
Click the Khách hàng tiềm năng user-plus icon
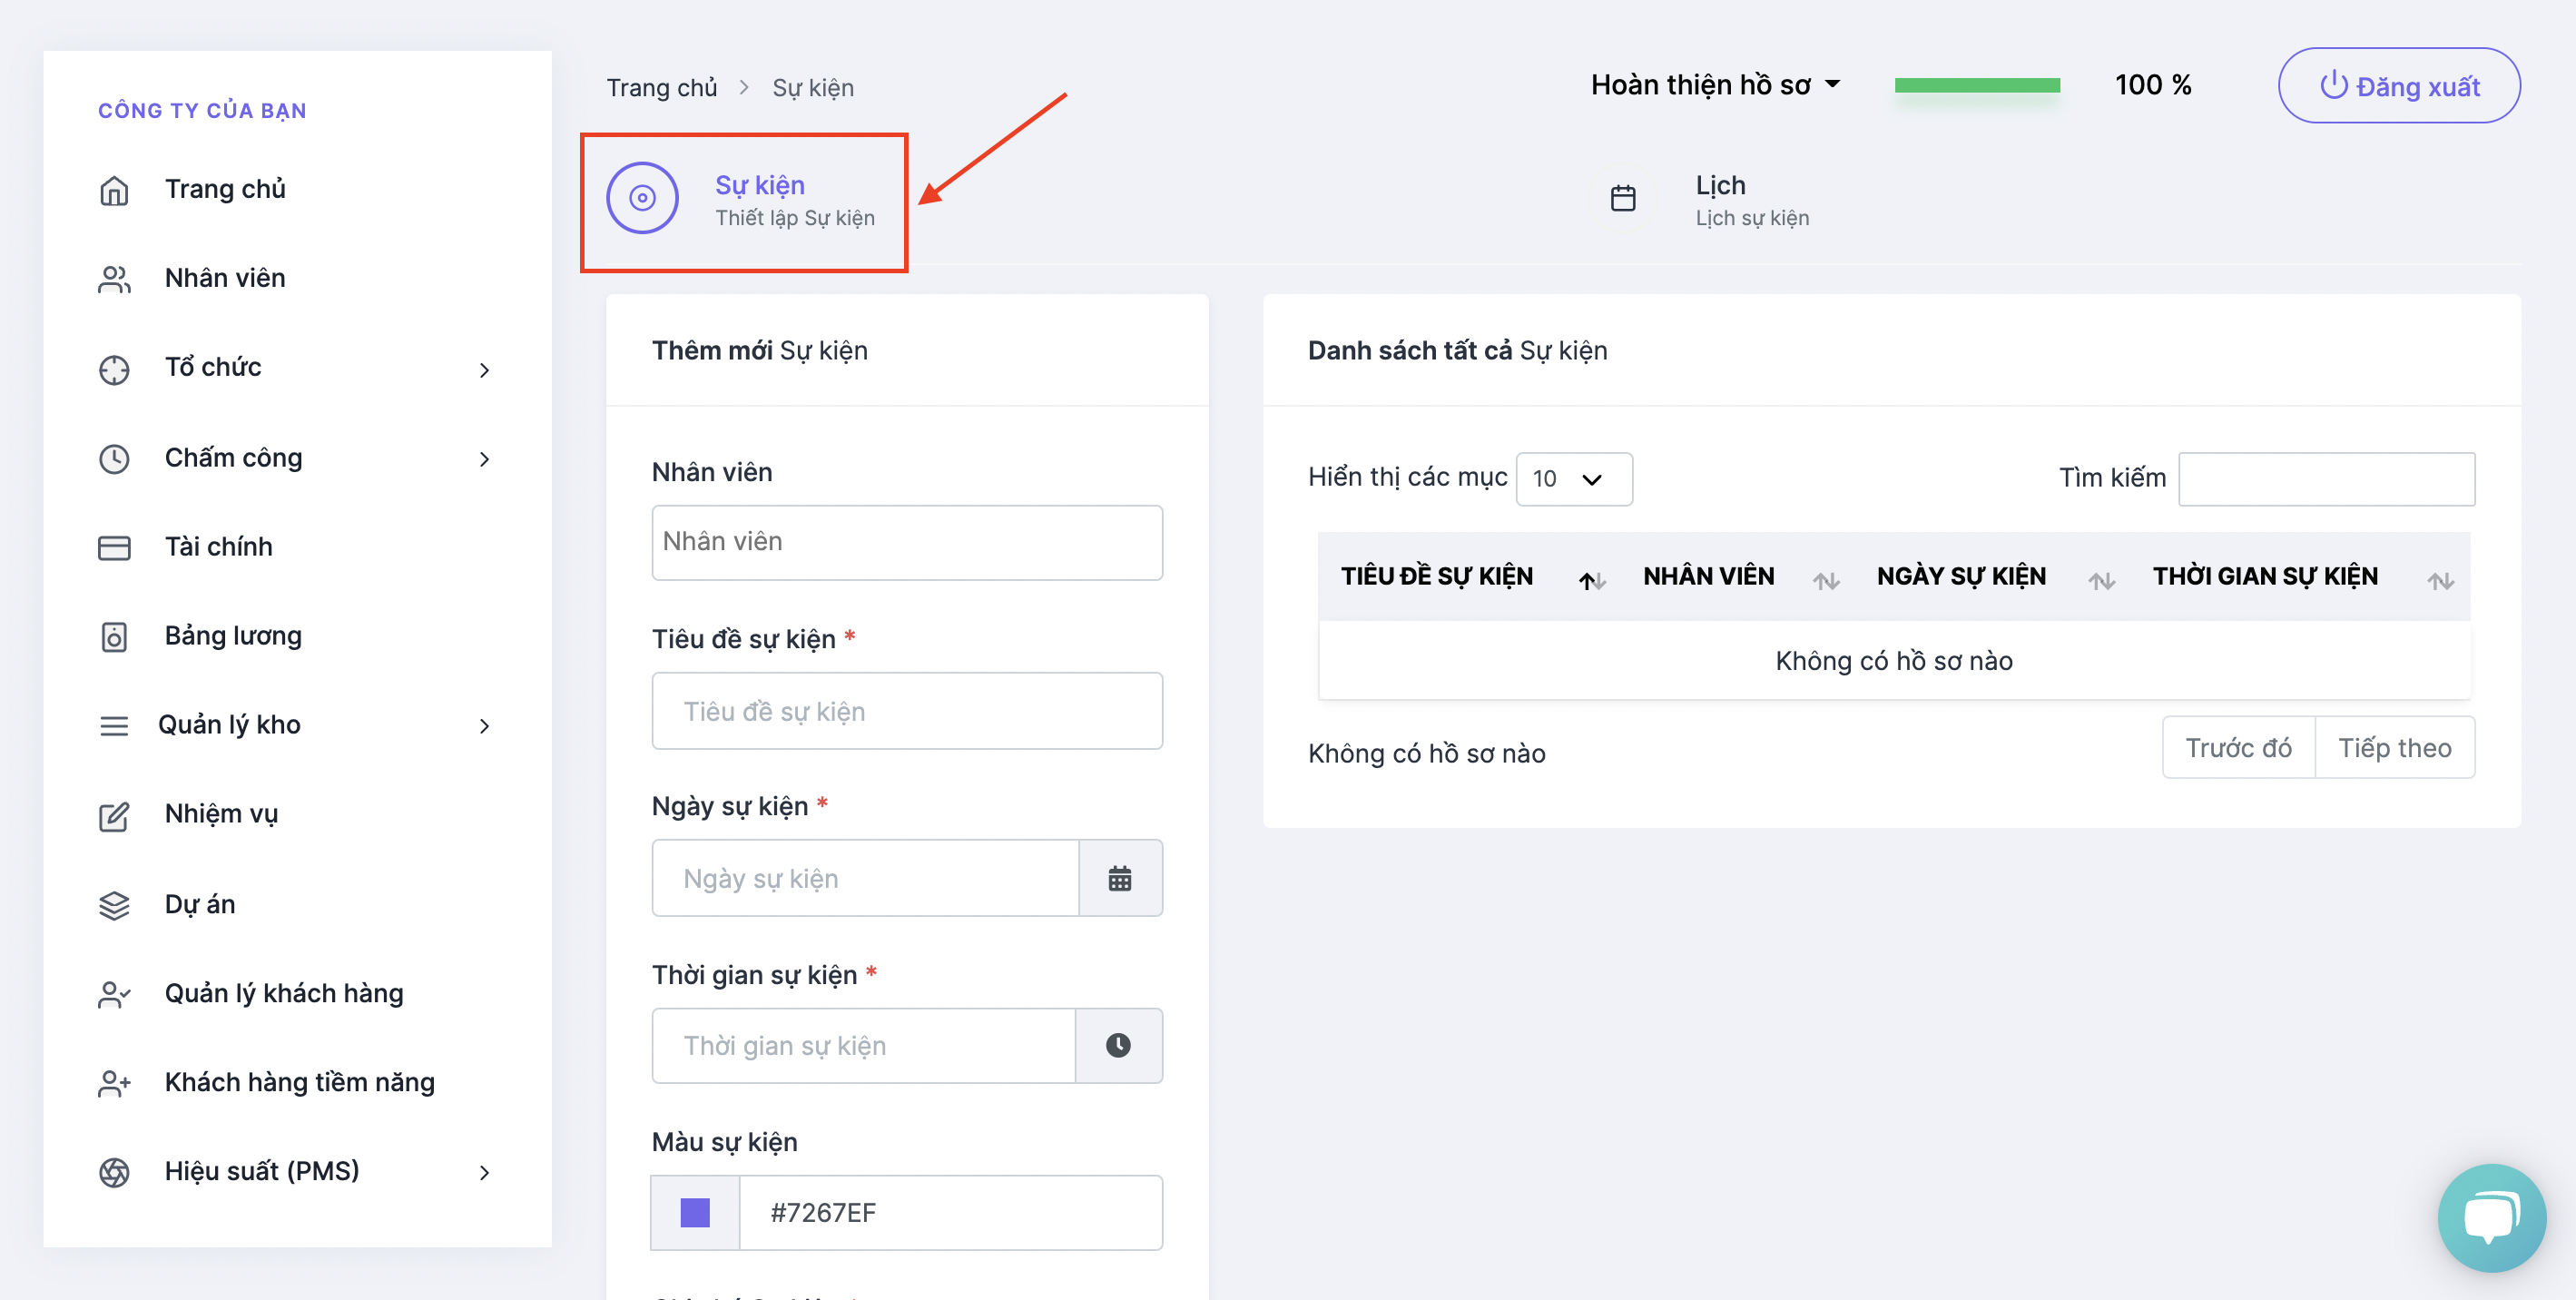(114, 1083)
